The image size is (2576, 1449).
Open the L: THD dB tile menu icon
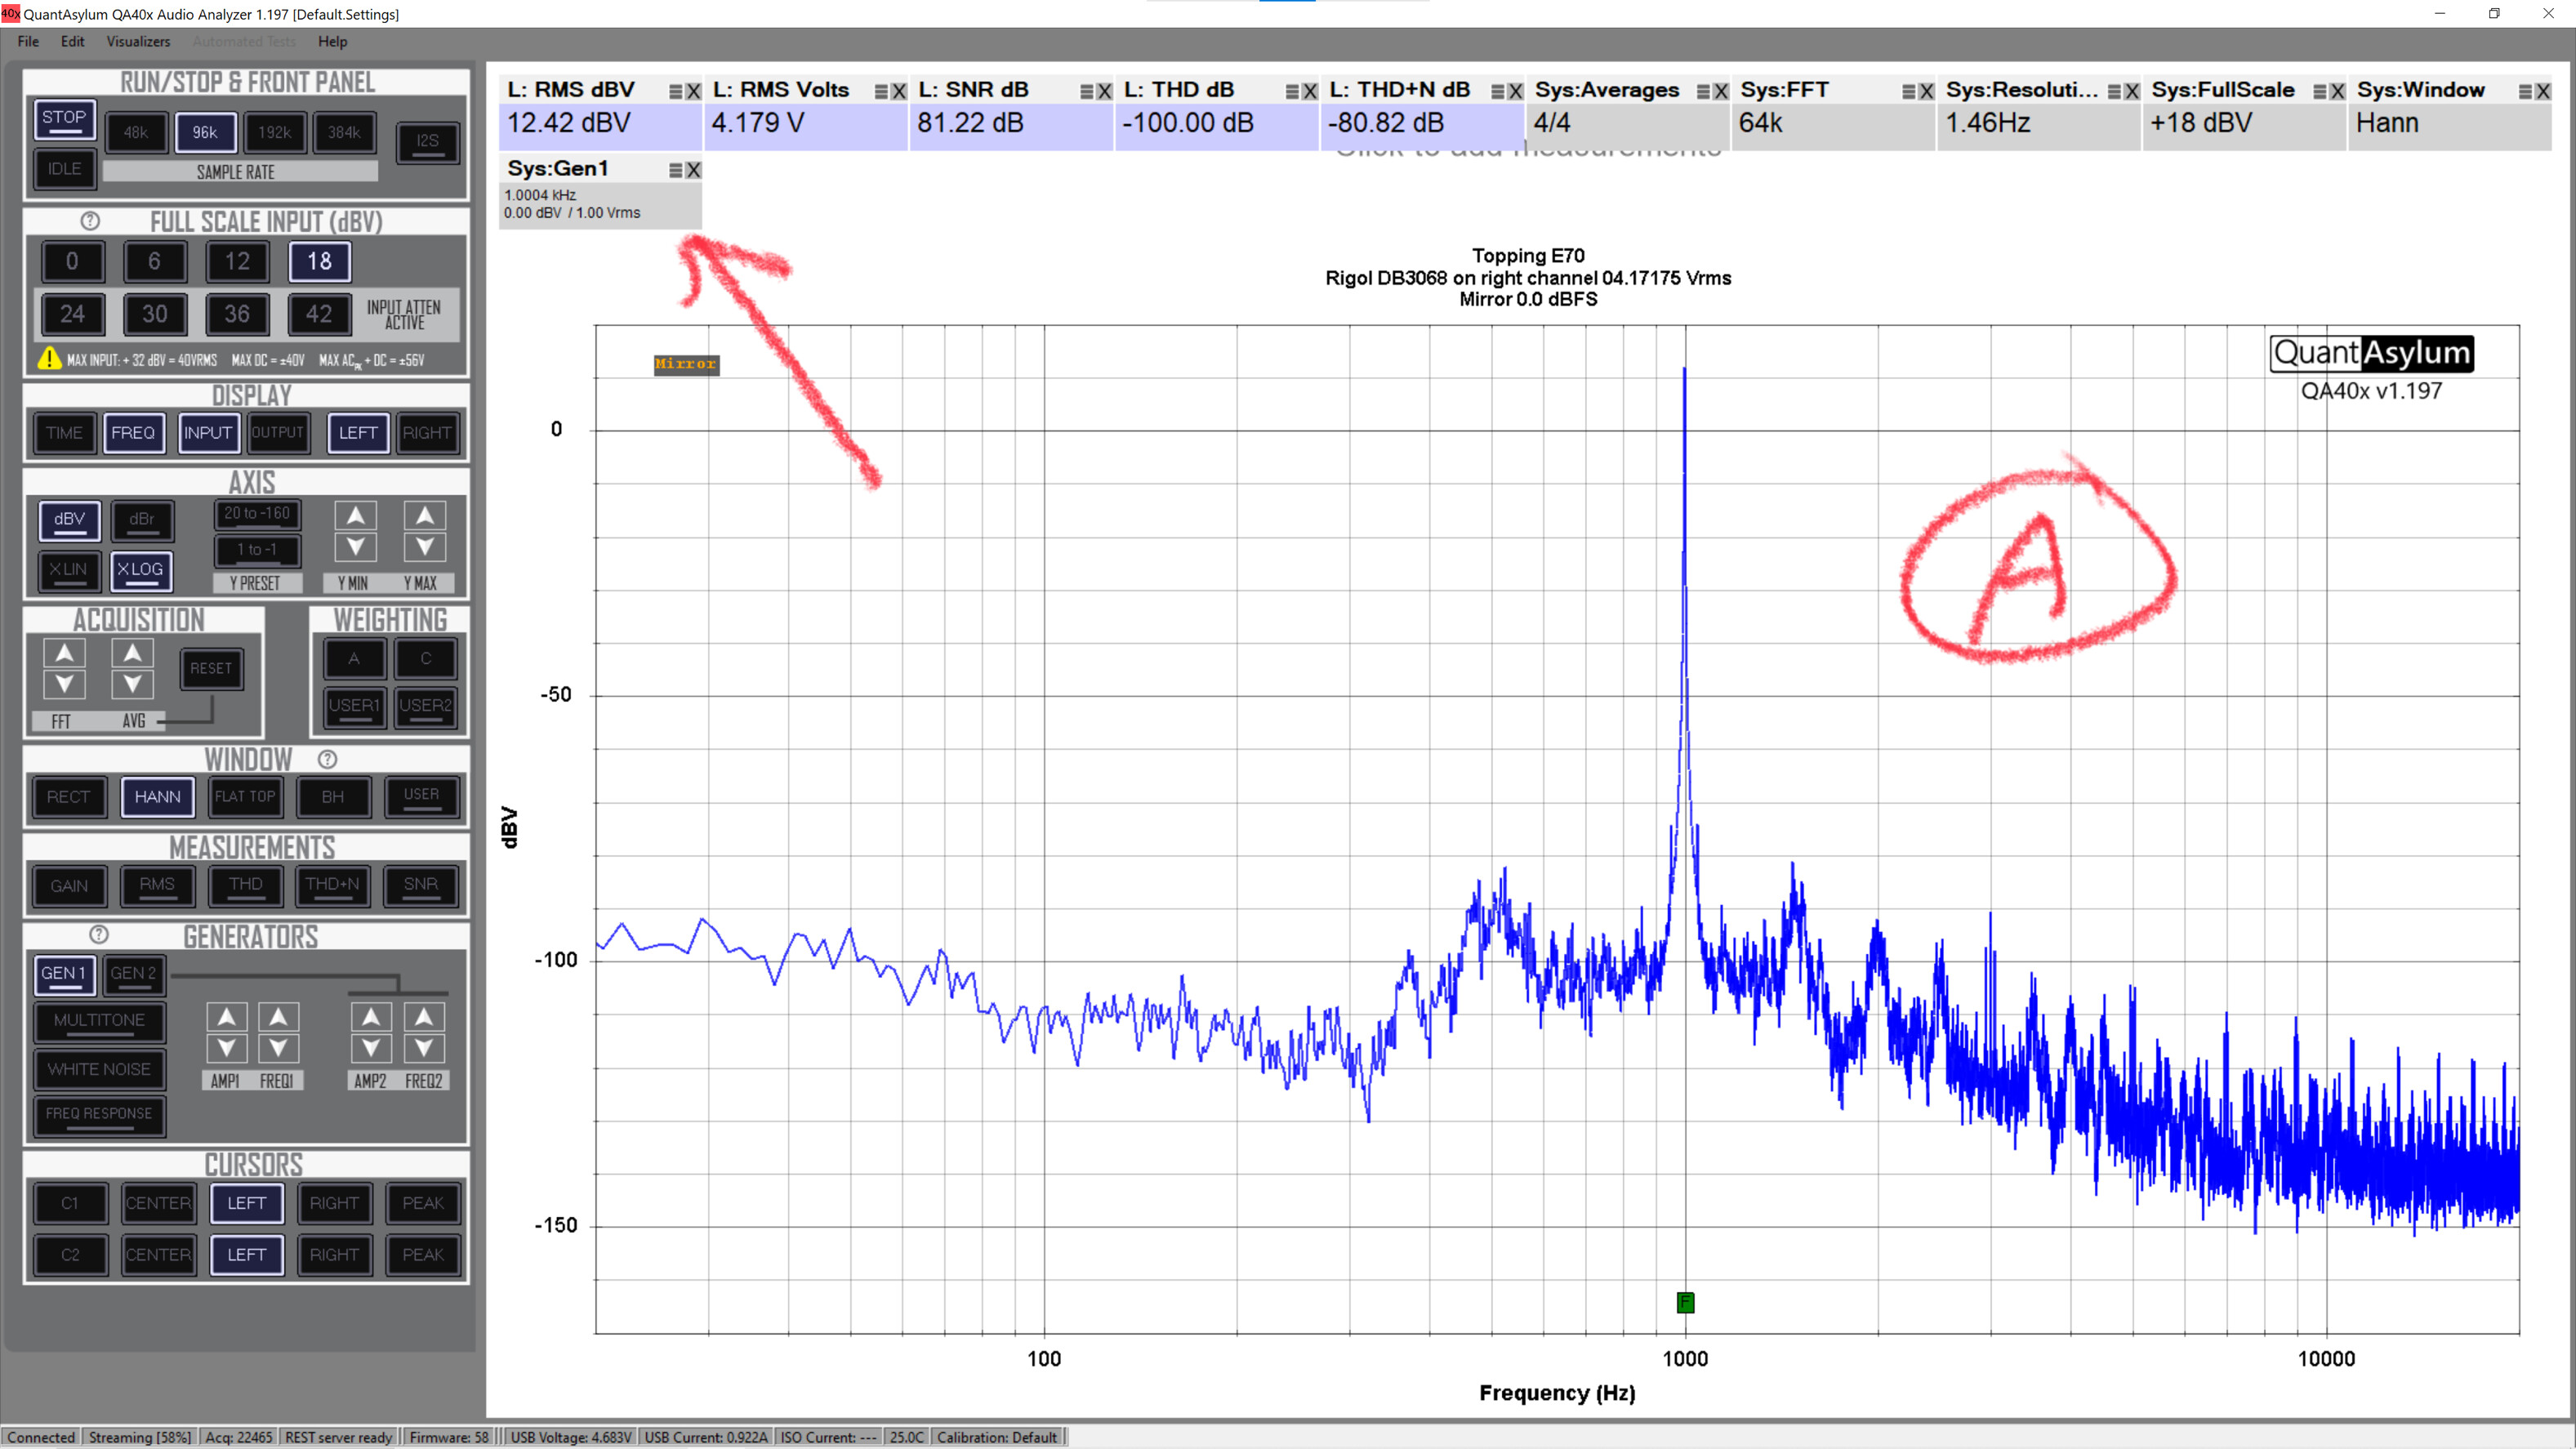[x=1291, y=91]
